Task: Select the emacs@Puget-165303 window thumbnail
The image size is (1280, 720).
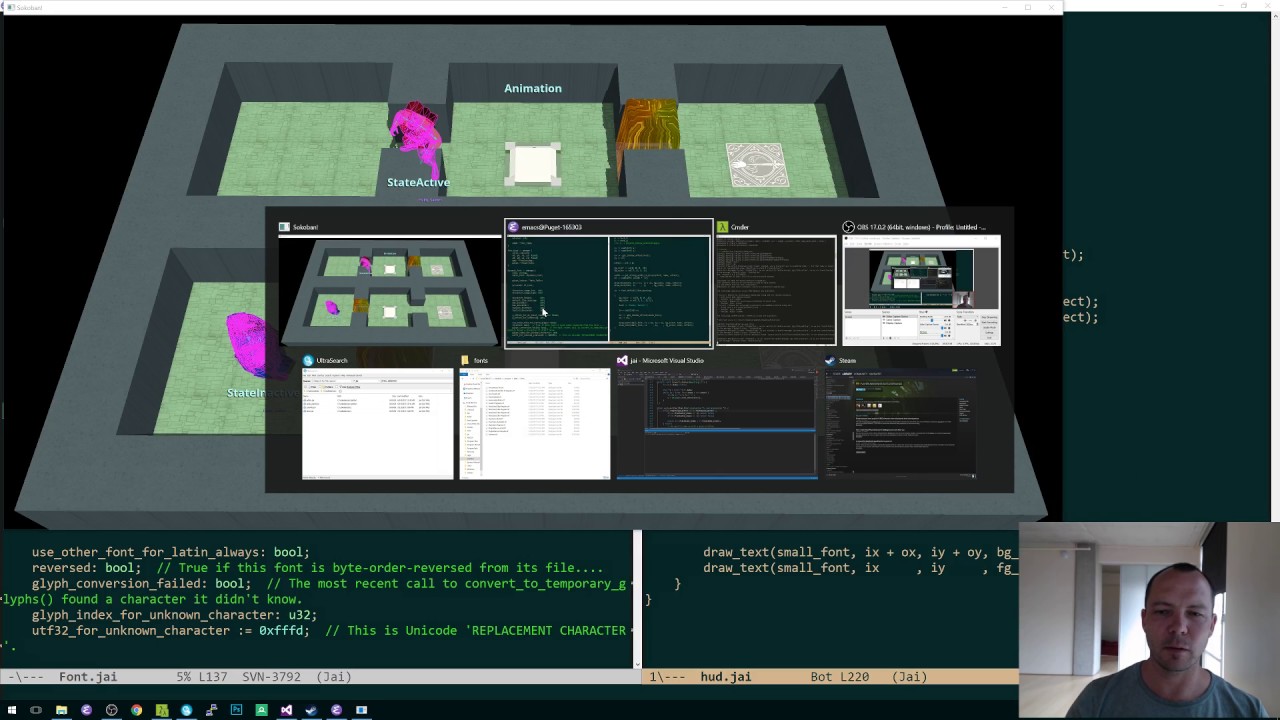Action: coord(609,283)
